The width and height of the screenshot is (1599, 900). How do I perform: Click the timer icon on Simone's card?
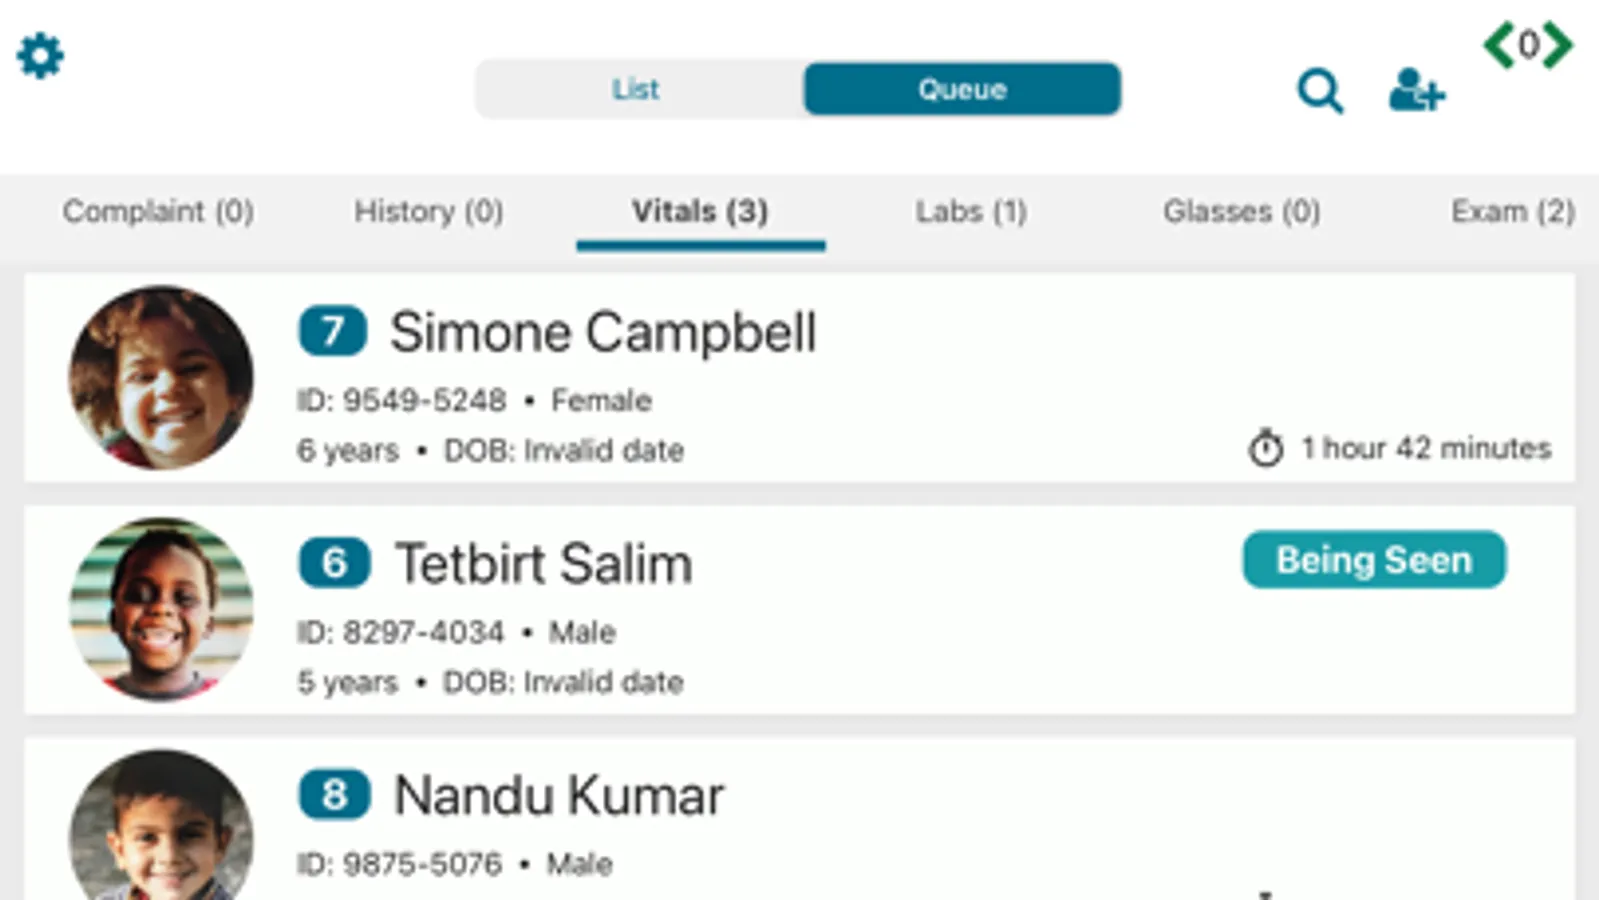click(x=1265, y=448)
